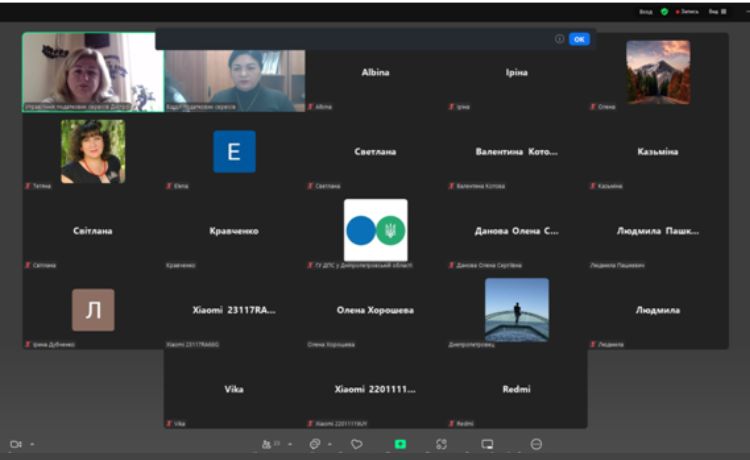
Task: Click the heart reactions icon
Action: [x=356, y=444]
